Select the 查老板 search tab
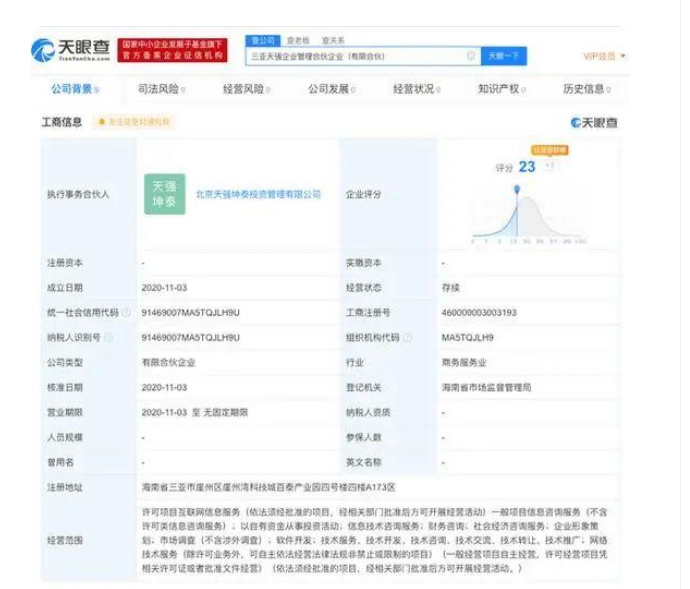Screen dimensions: 690x589 coord(298,40)
